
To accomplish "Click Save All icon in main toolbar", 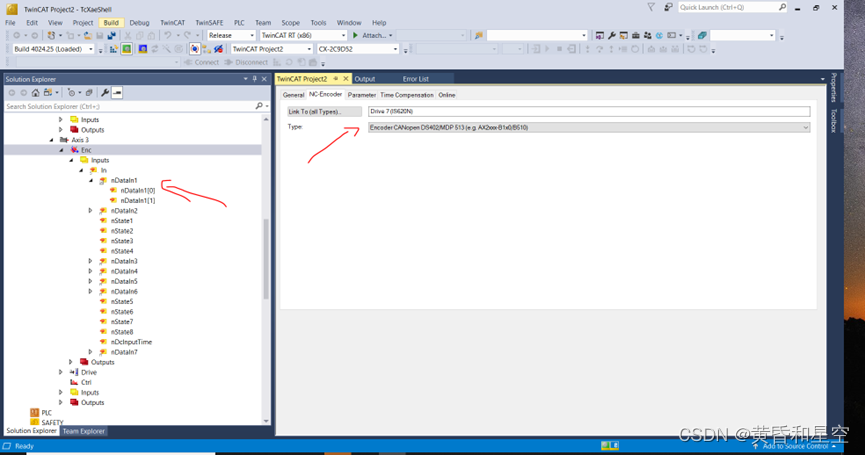I will coord(111,35).
